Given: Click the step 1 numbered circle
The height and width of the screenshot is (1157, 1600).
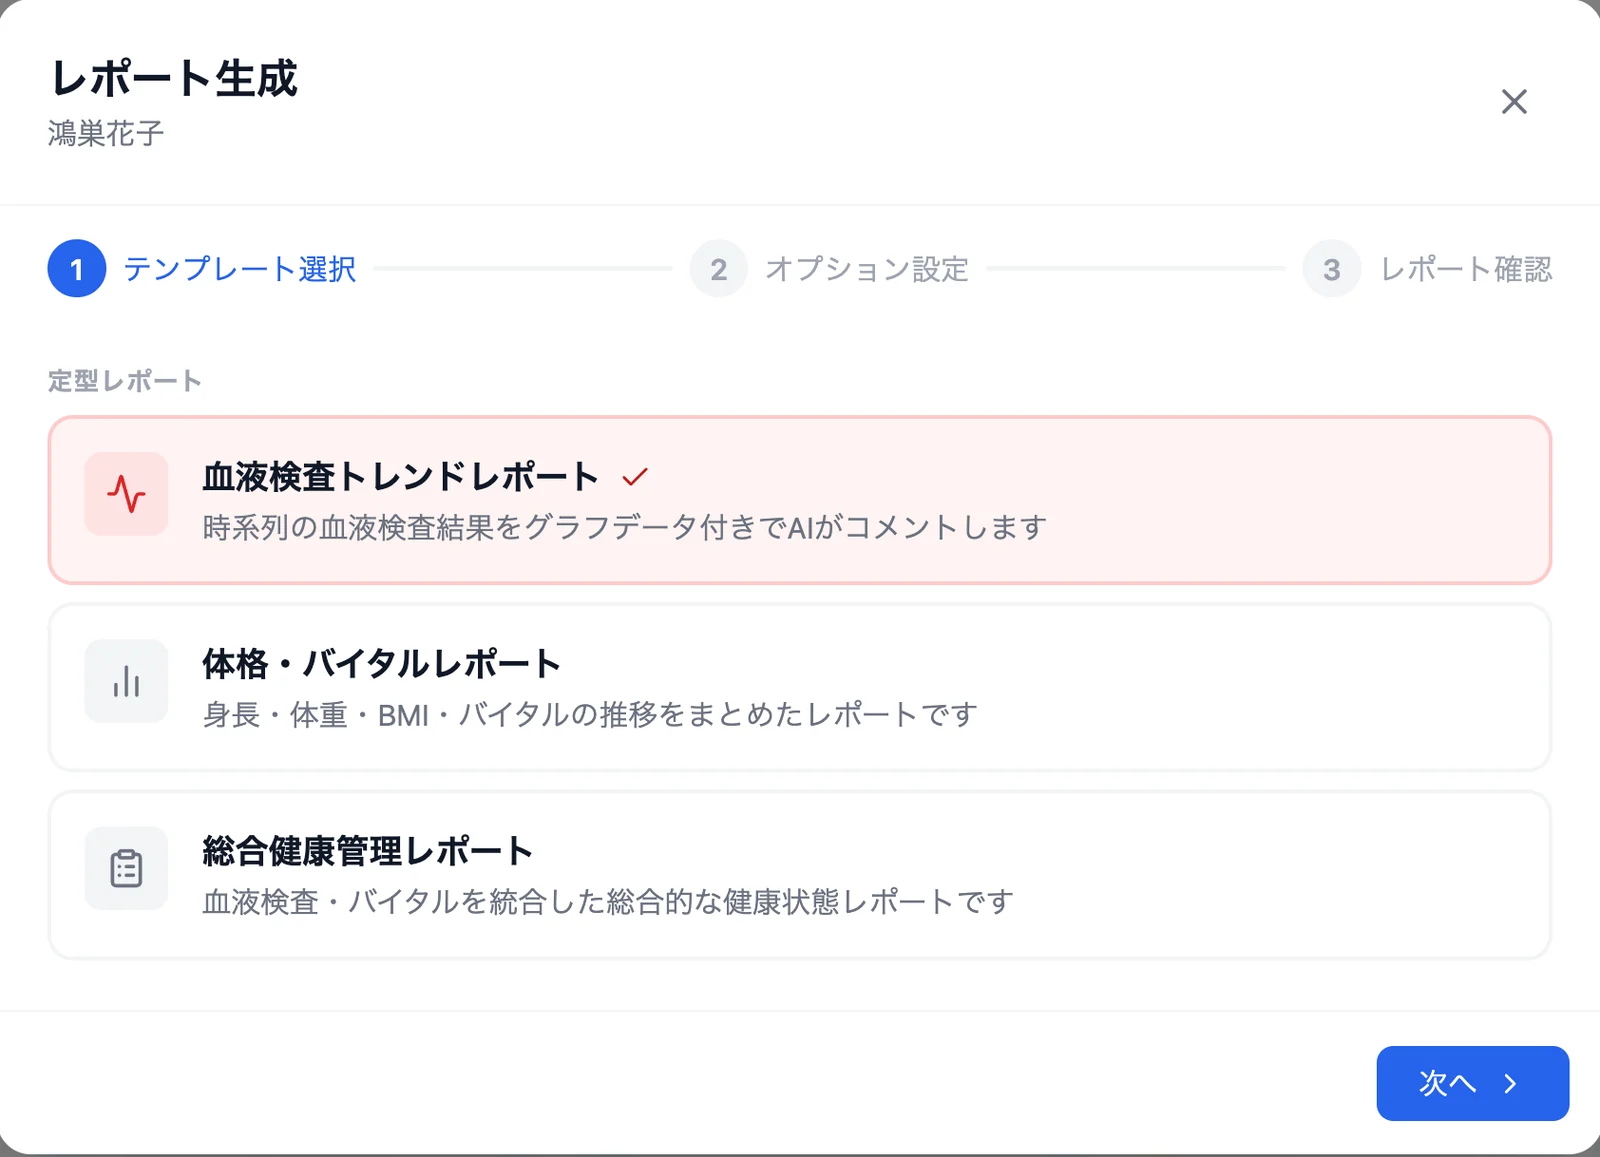Looking at the screenshot, I should coord(77,269).
